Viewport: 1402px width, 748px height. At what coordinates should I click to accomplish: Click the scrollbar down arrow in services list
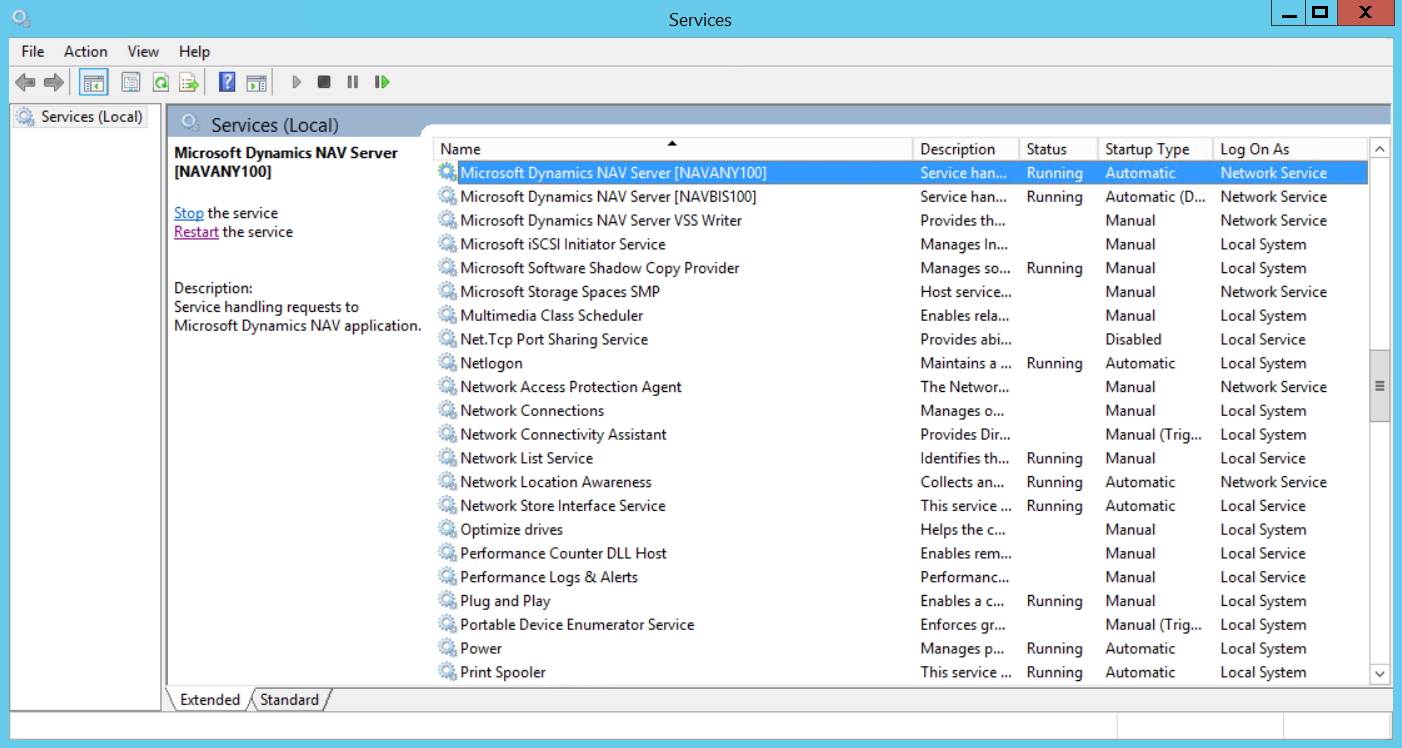tap(1381, 674)
